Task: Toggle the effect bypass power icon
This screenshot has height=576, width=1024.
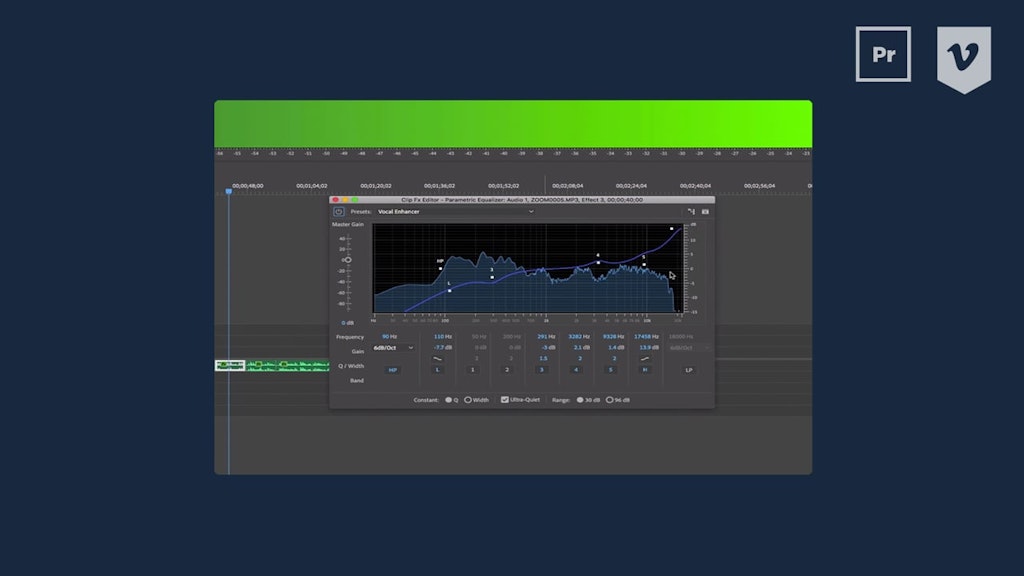Action: coord(338,211)
